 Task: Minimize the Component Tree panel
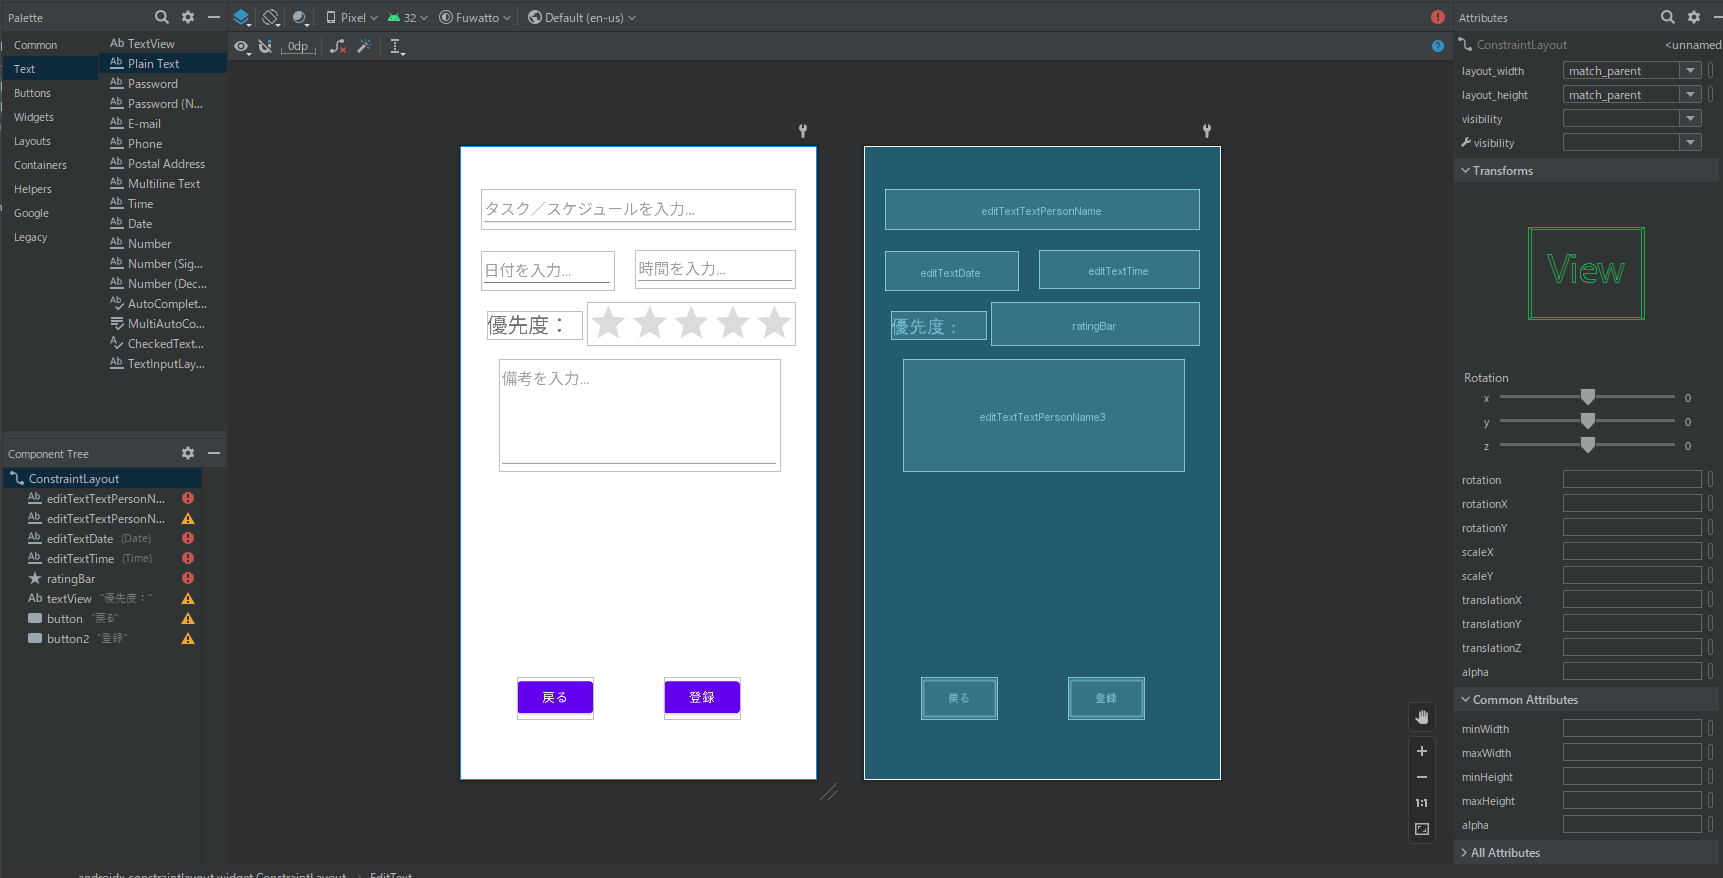click(214, 453)
